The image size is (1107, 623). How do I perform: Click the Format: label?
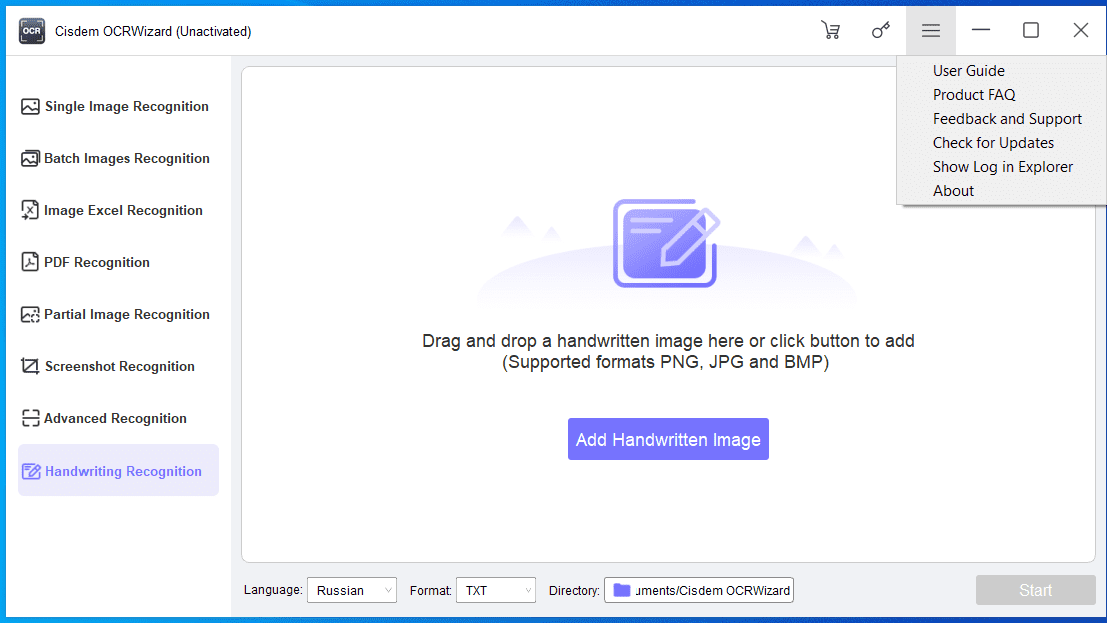[431, 590]
